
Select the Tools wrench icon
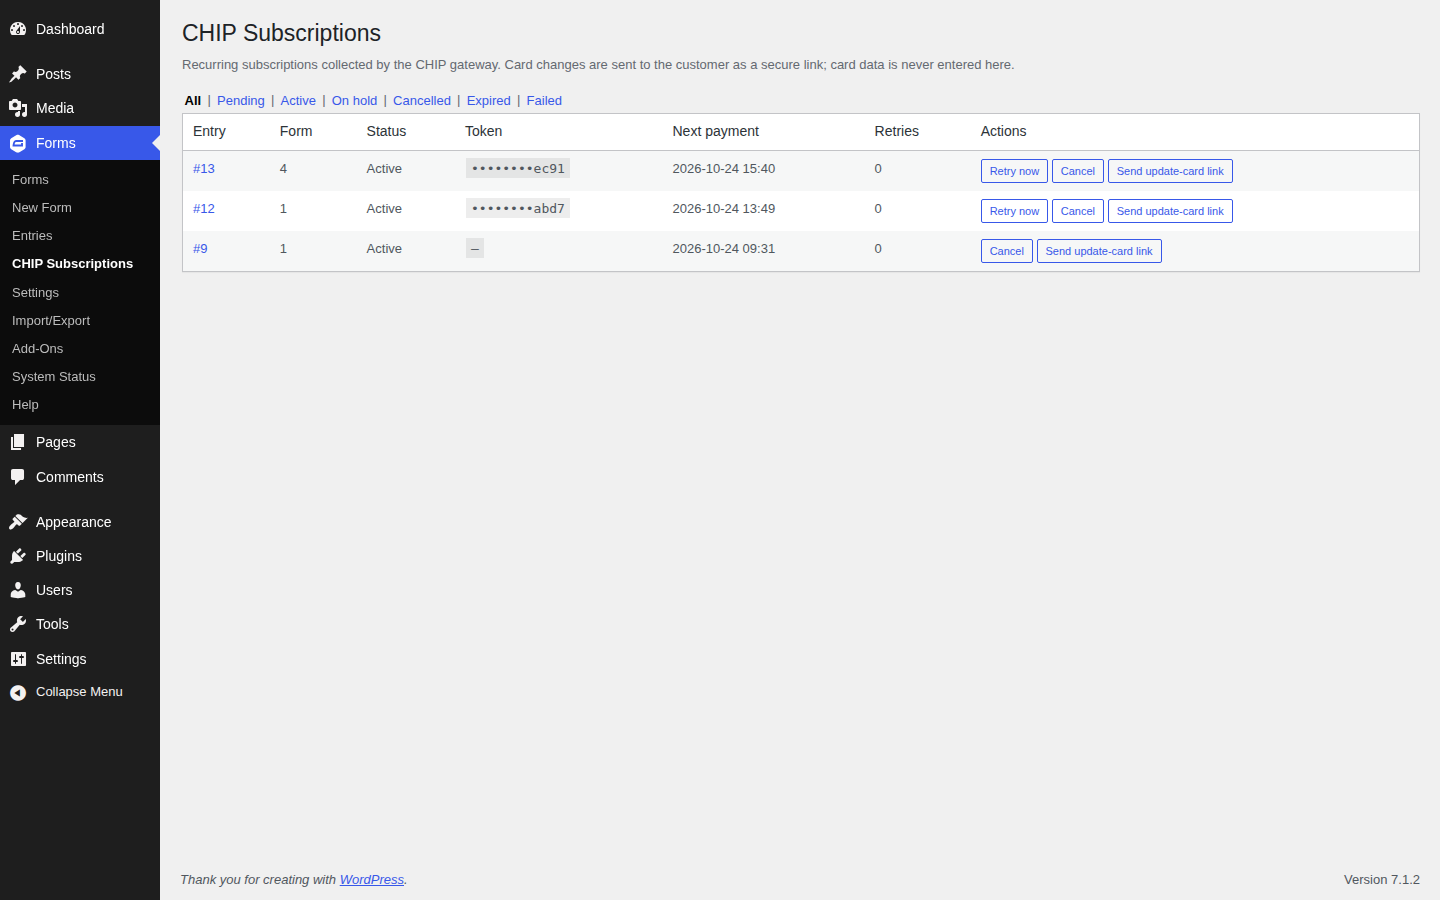click(x=18, y=624)
